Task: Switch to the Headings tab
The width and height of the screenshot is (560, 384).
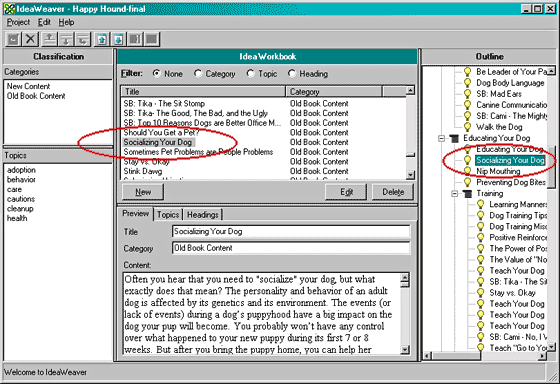Action: [x=203, y=215]
